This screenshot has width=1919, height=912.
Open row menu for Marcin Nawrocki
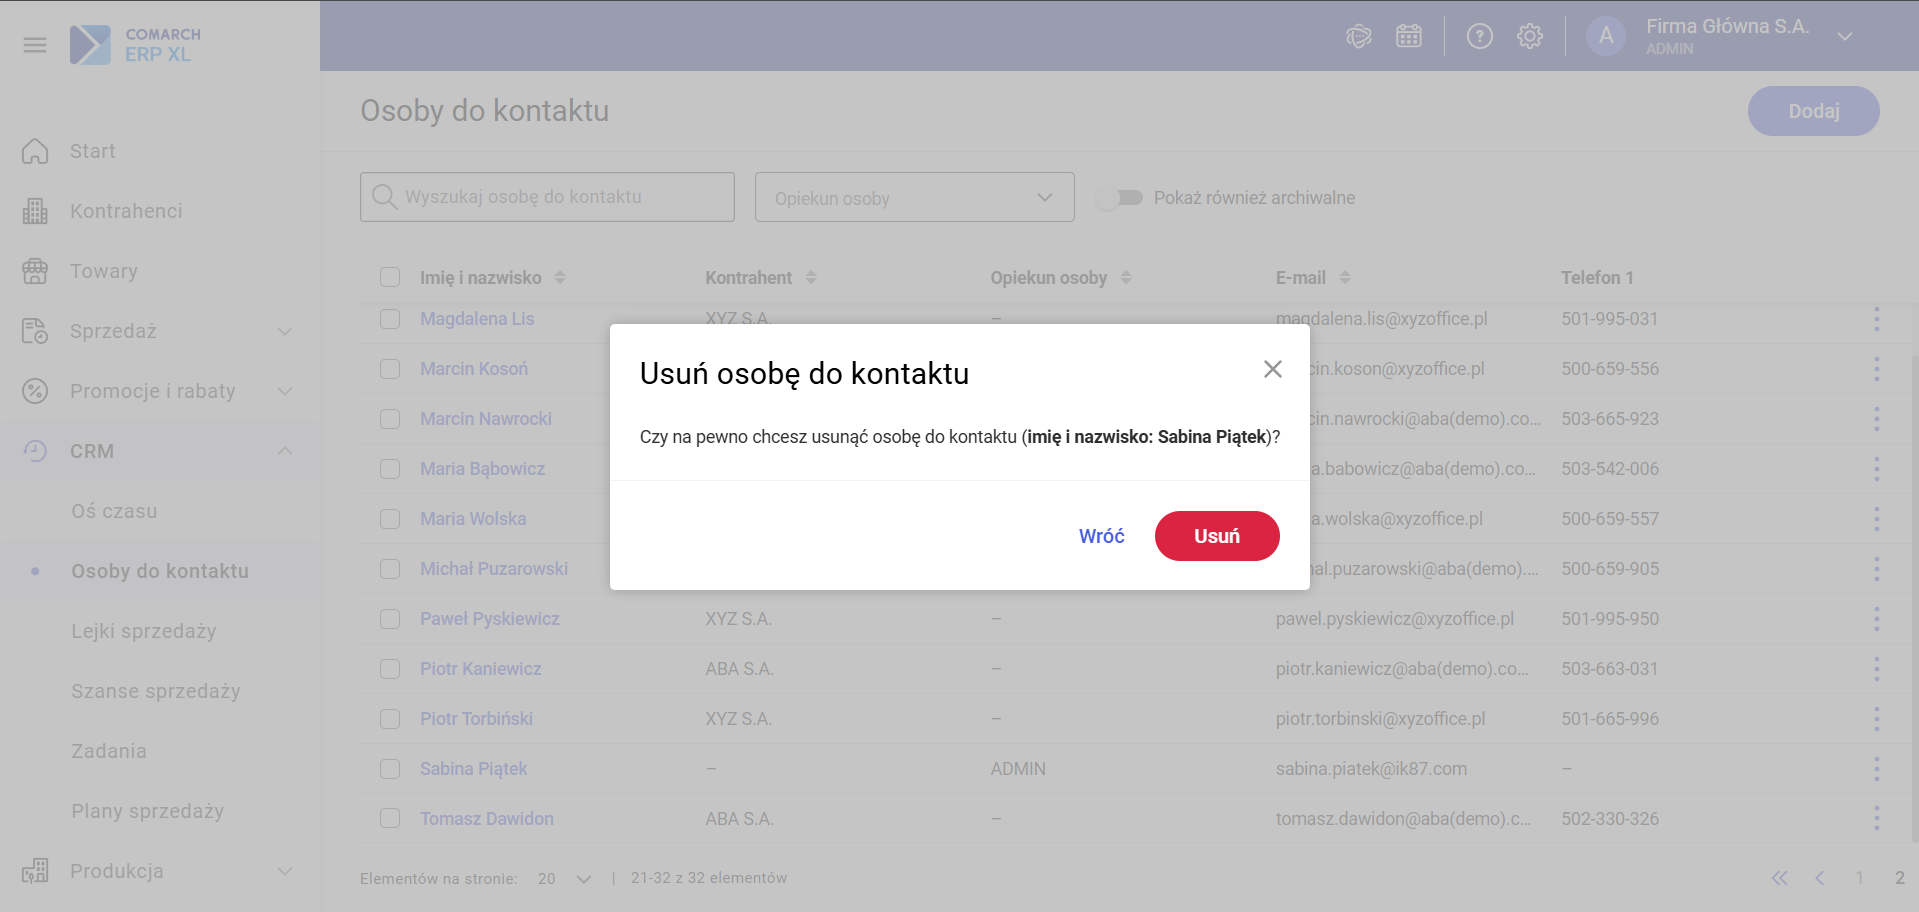[1876, 419]
